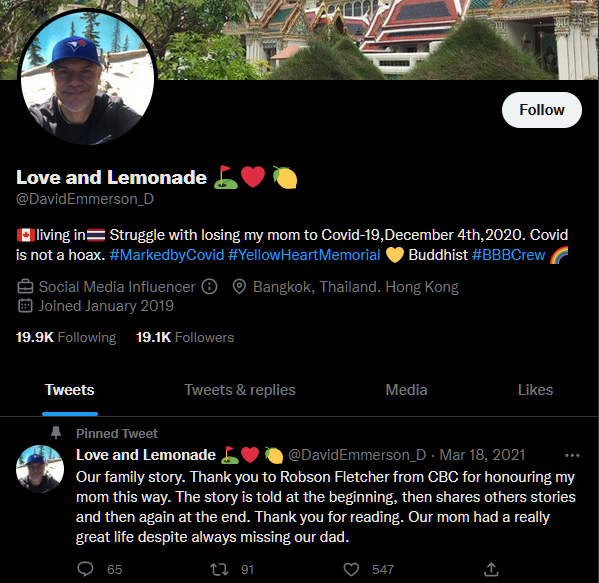Click the #BBBCrew hashtag link

(508, 255)
